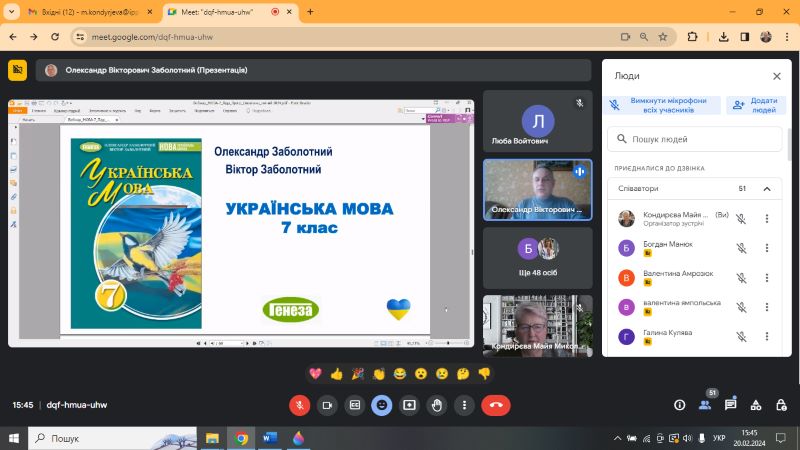Open Chrome zoom magnifier icon

[x=644, y=37]
